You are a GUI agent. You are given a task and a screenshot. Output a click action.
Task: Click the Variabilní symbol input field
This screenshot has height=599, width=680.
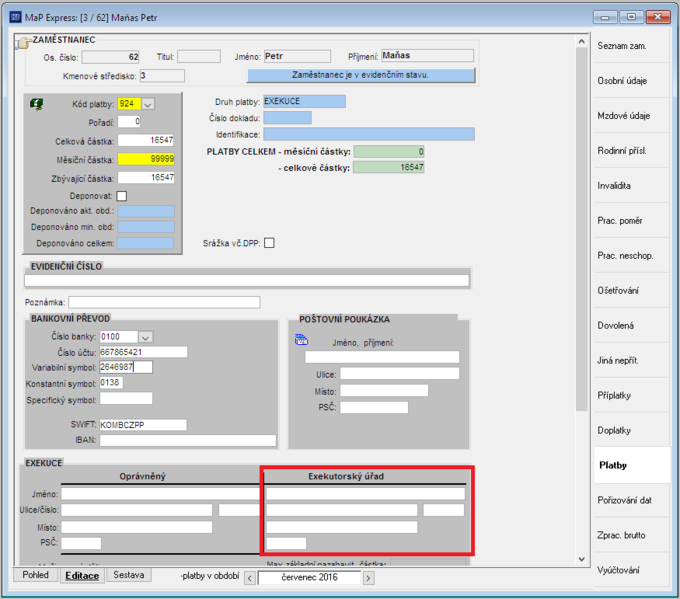126,367
